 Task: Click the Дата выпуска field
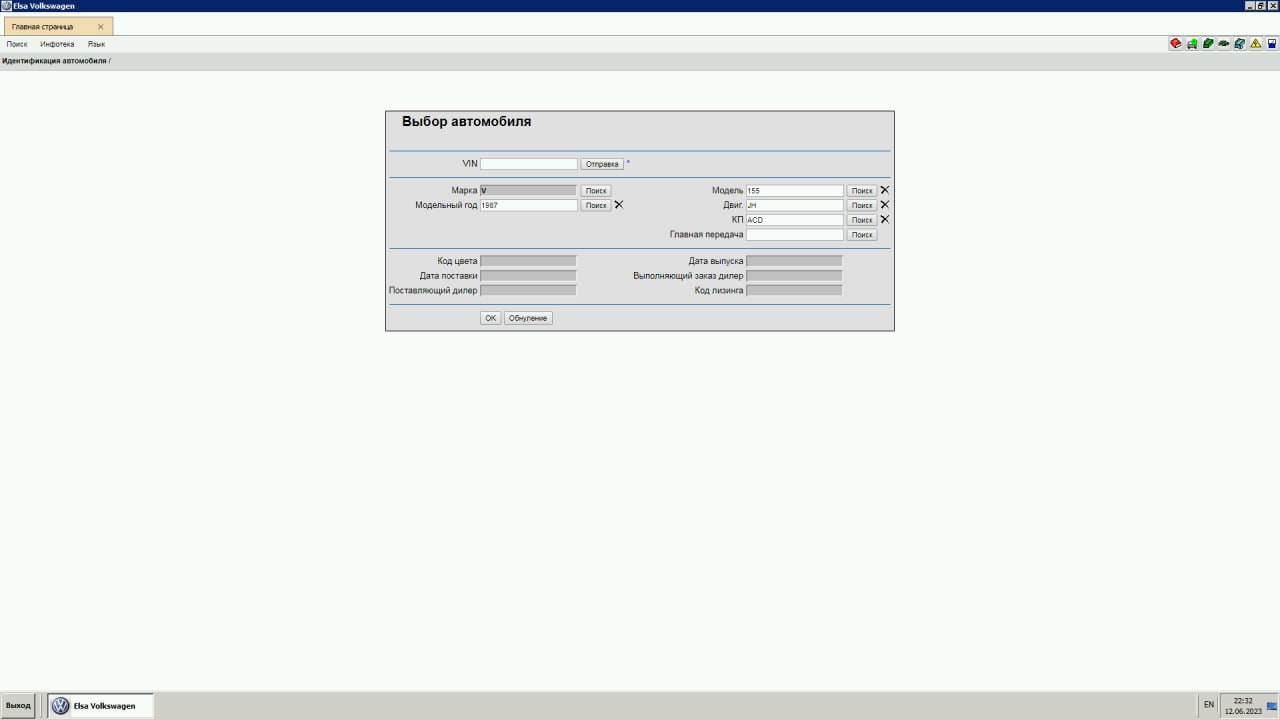click(x=795, y=261)
